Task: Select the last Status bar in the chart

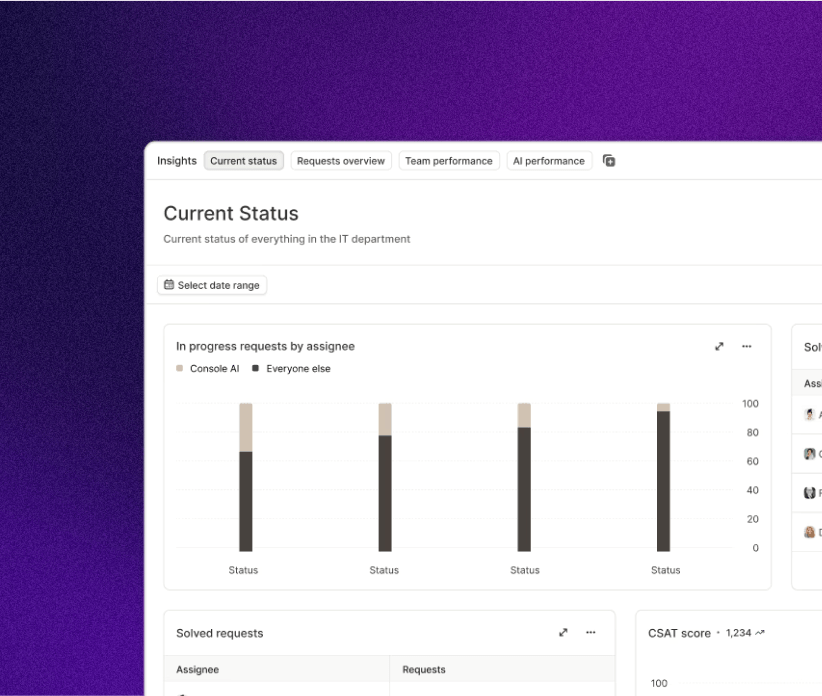Action: click(x=663, y=480)
